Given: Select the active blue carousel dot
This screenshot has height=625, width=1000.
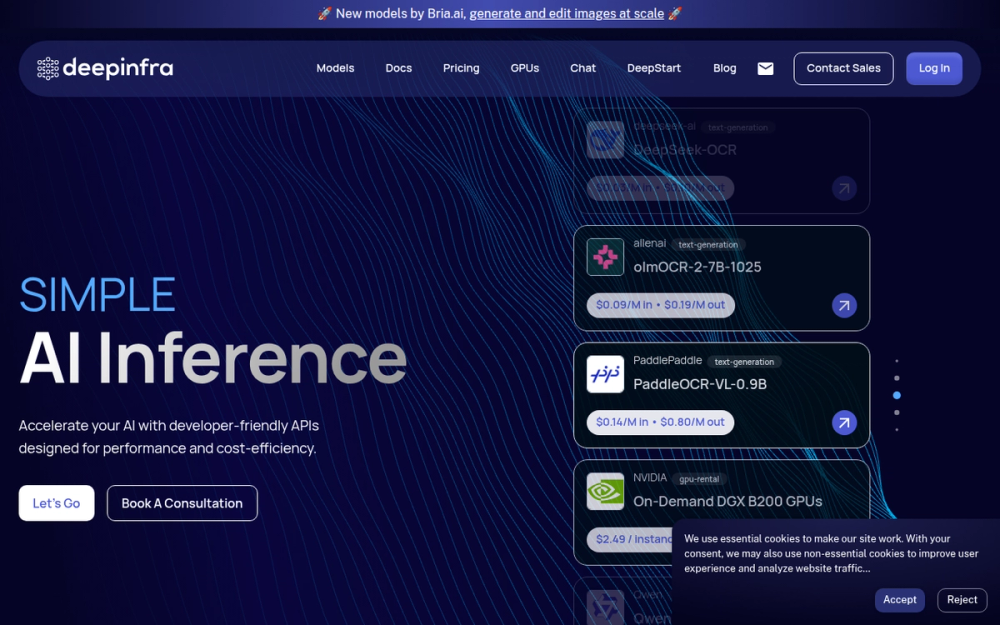Looking at the screenshot, I should (897, 395).
